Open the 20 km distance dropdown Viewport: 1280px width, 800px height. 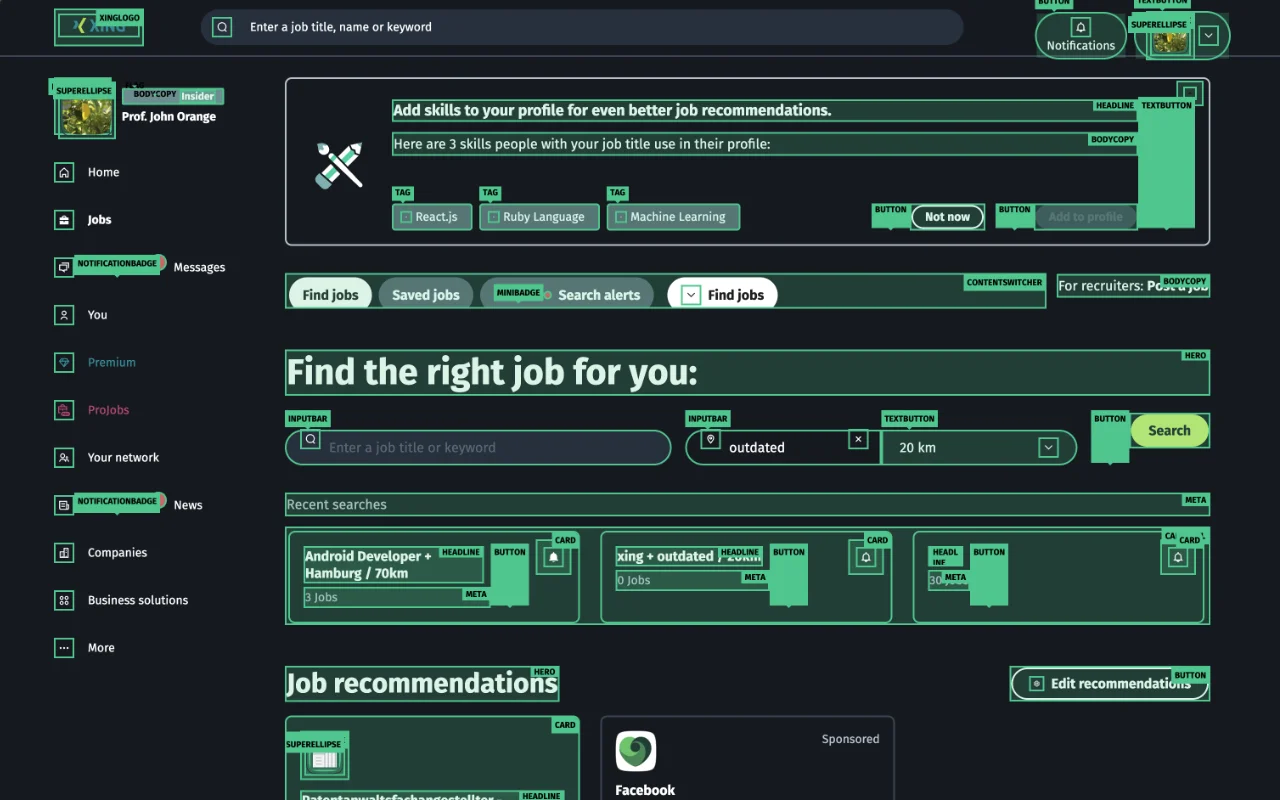[1048, 447]
